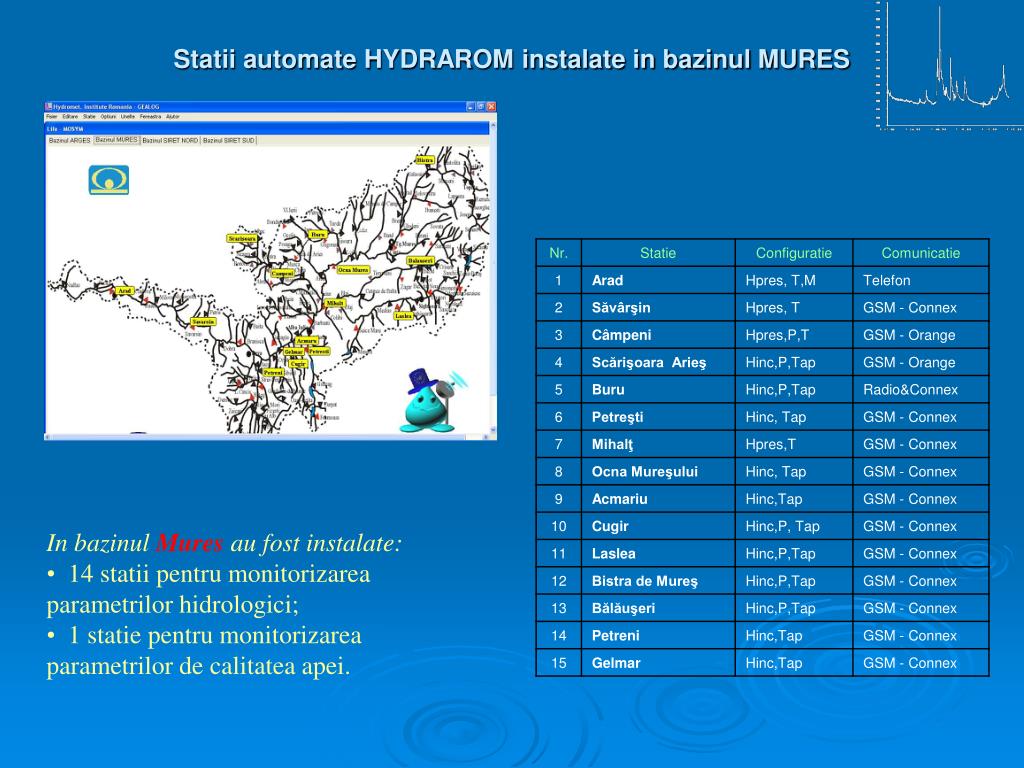
Task: Select the Cugir station marker on the map
Action: pyautogui.click(x=298, y=364)
